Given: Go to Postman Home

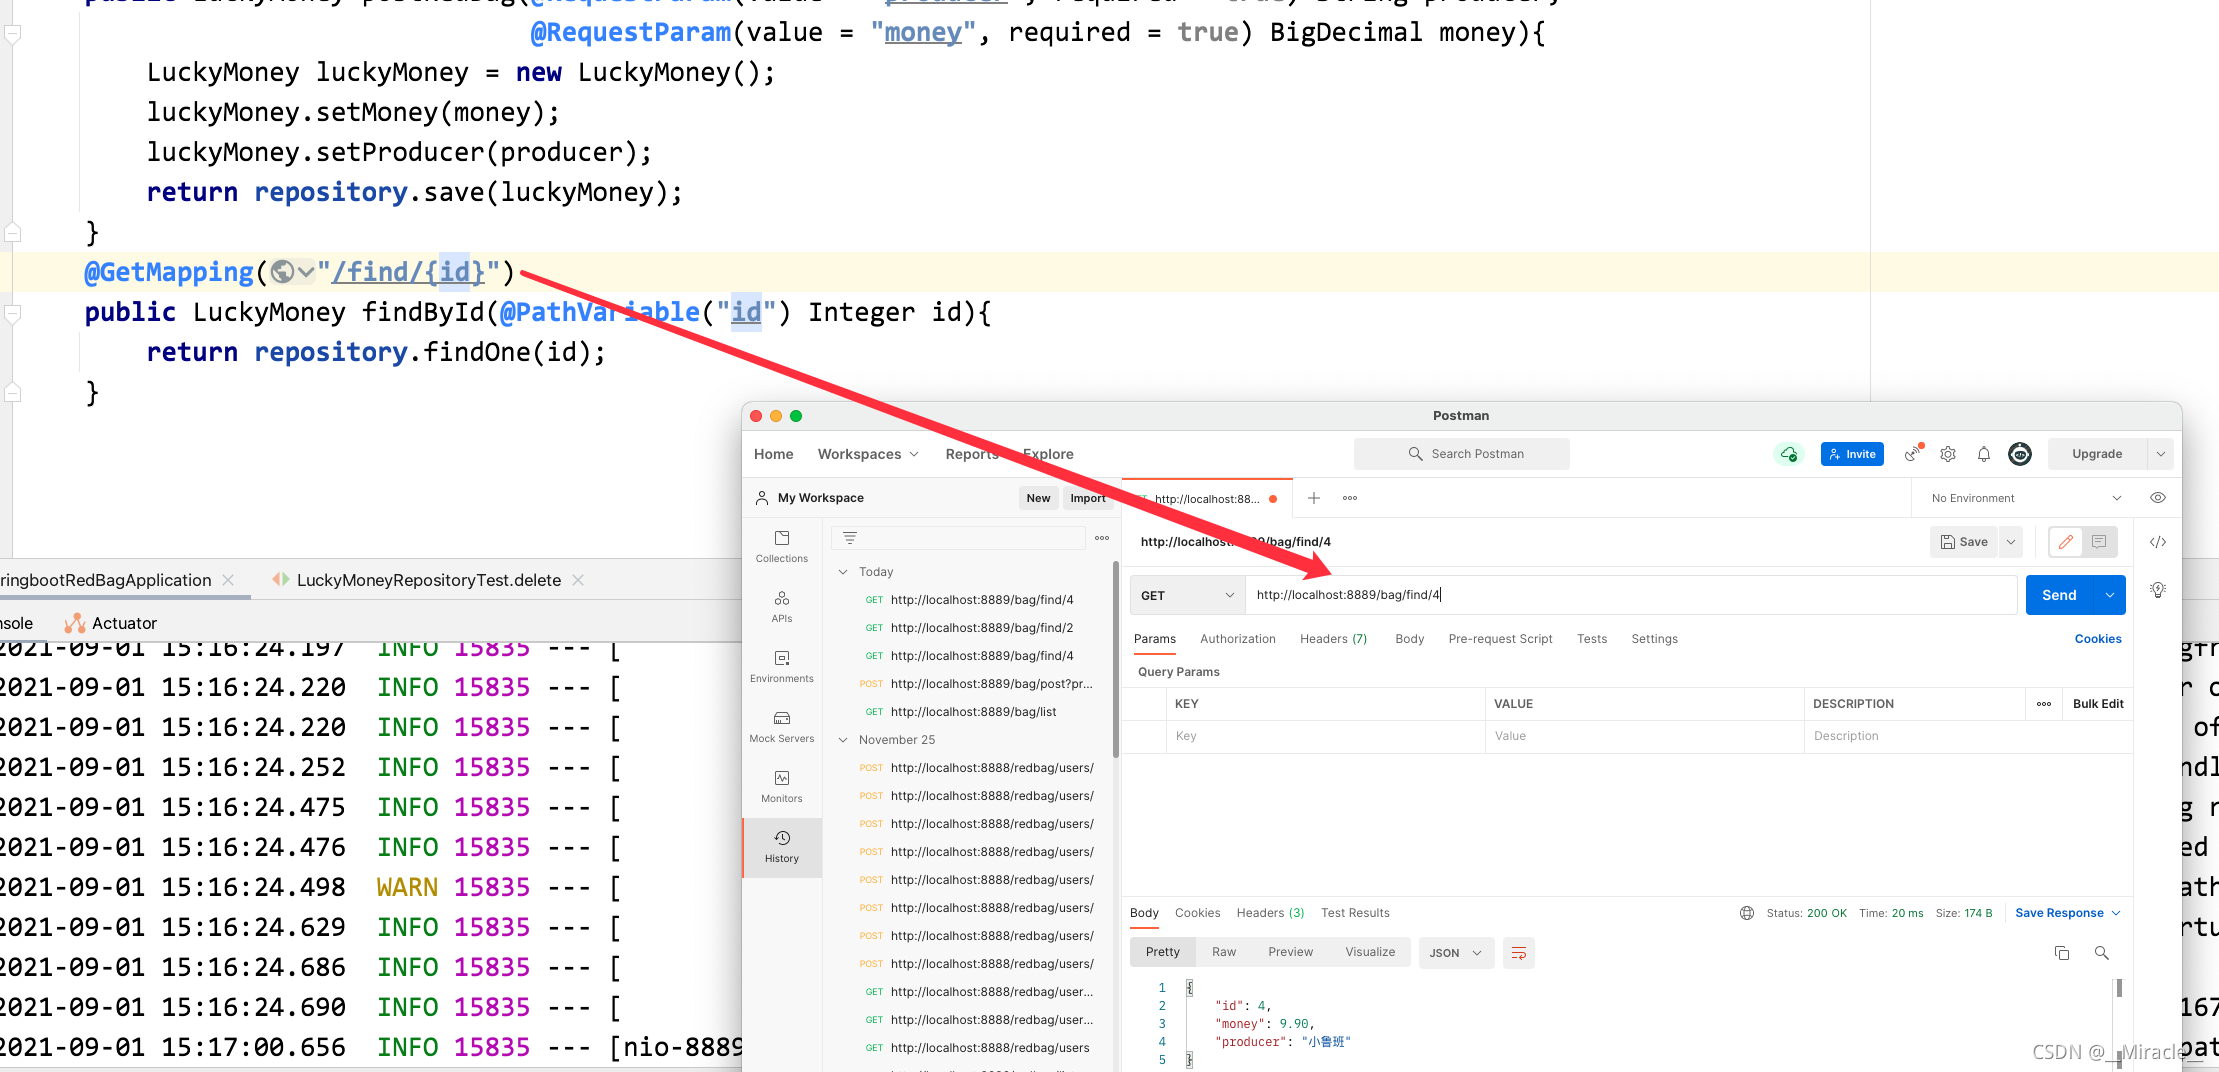Looking at the screenshot, I should point(773,454).
